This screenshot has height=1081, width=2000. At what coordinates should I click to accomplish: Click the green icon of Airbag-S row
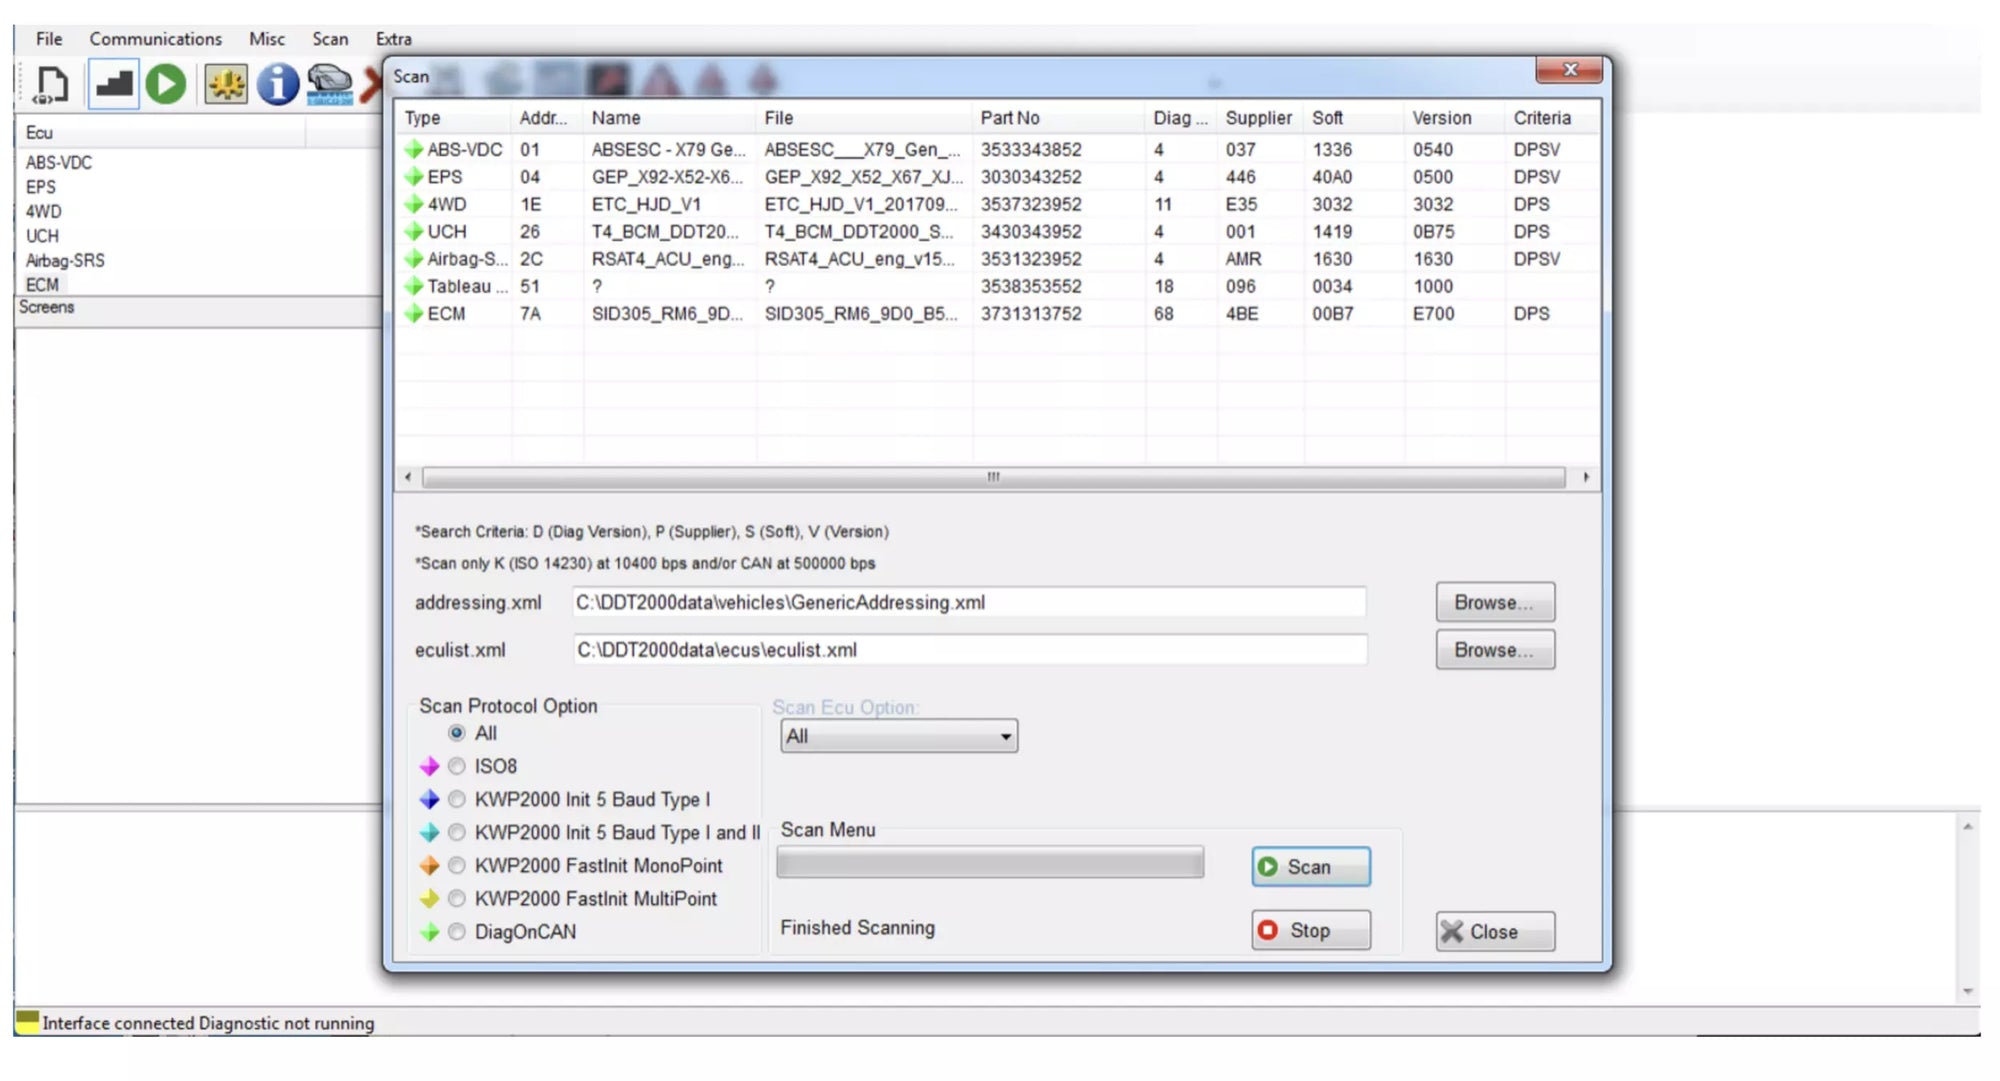pos(413,259)
